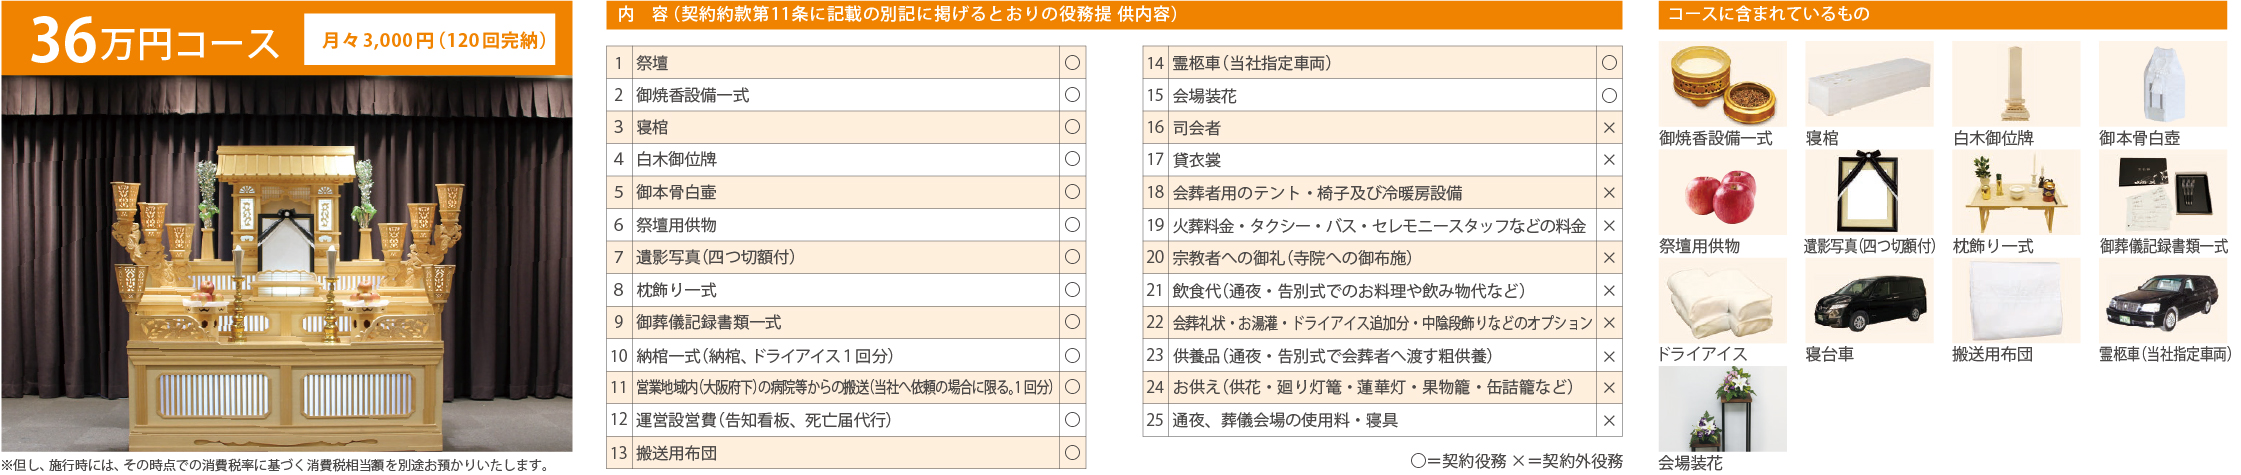
Task: Click the large altar photograph
Action: [x=287, y=264]
